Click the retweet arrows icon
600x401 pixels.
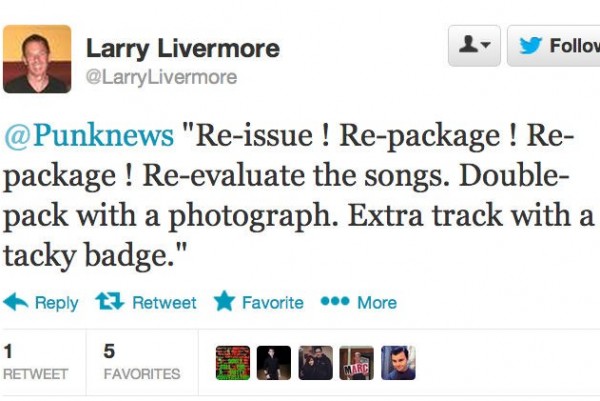click(x=110, y=302)
